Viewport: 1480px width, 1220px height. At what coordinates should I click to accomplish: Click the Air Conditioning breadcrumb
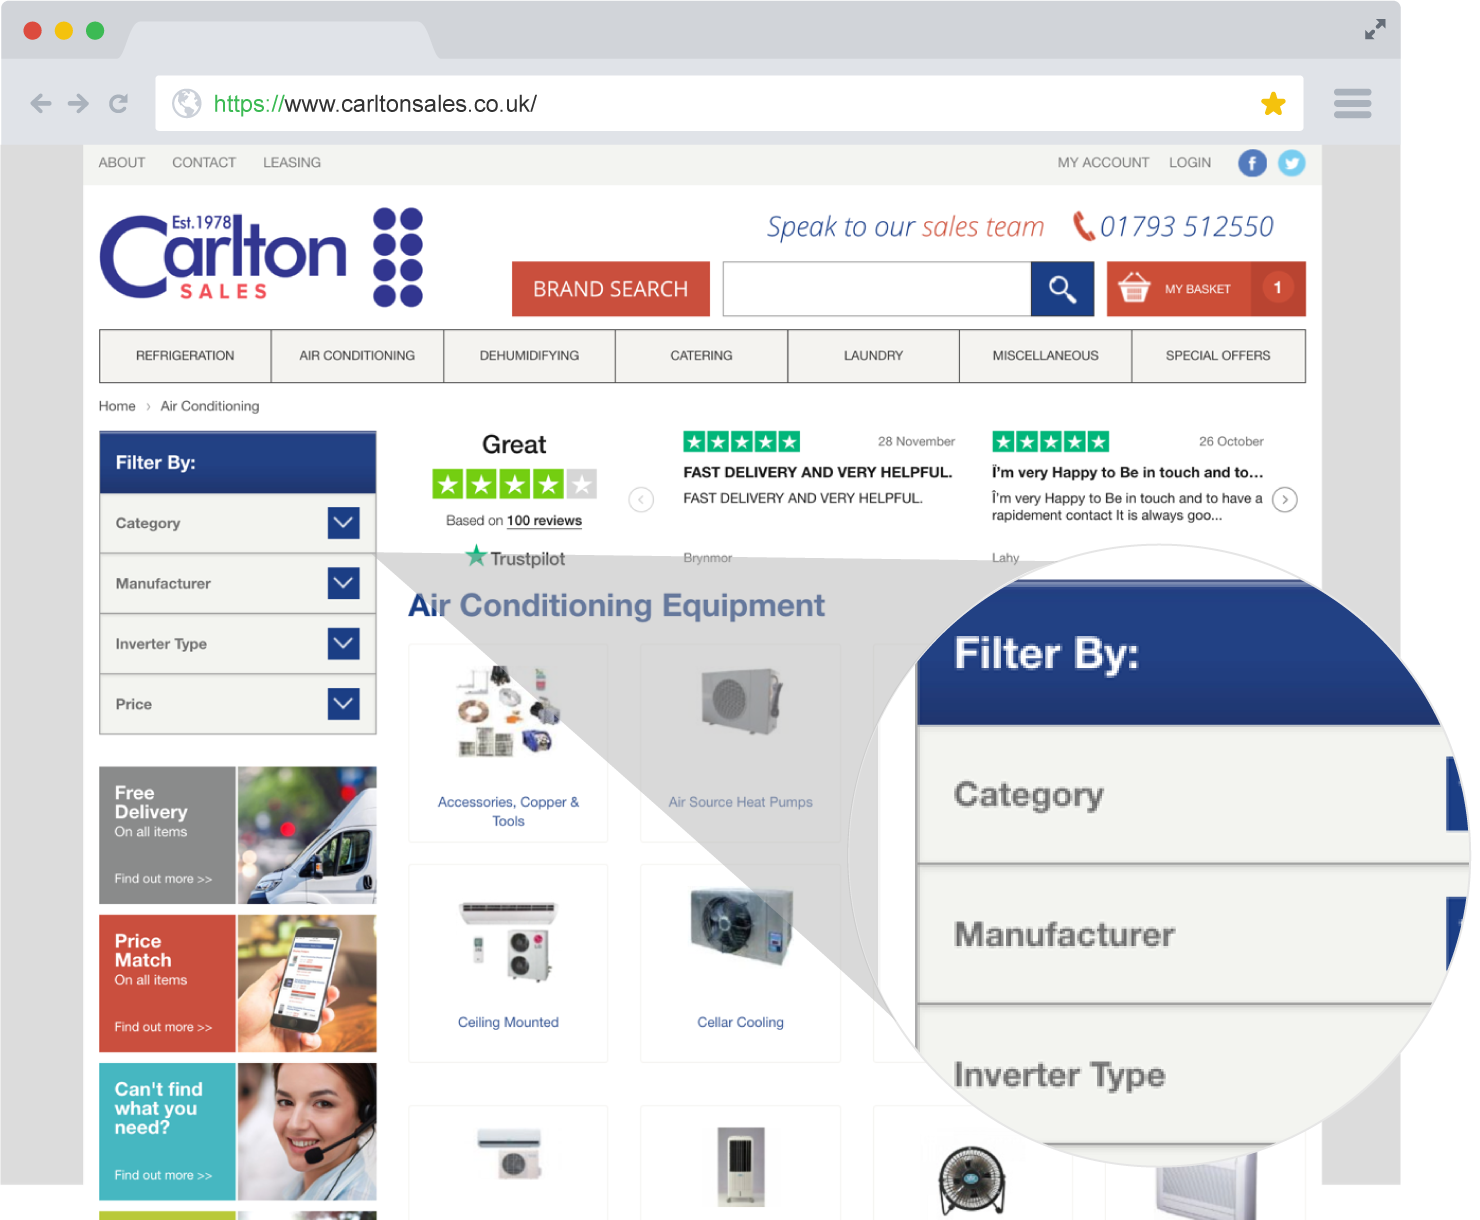tap(210, 406)
